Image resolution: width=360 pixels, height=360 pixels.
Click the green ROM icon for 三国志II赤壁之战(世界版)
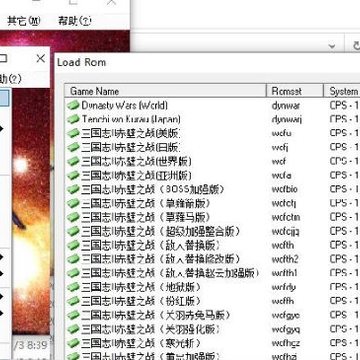click(73, 161)
